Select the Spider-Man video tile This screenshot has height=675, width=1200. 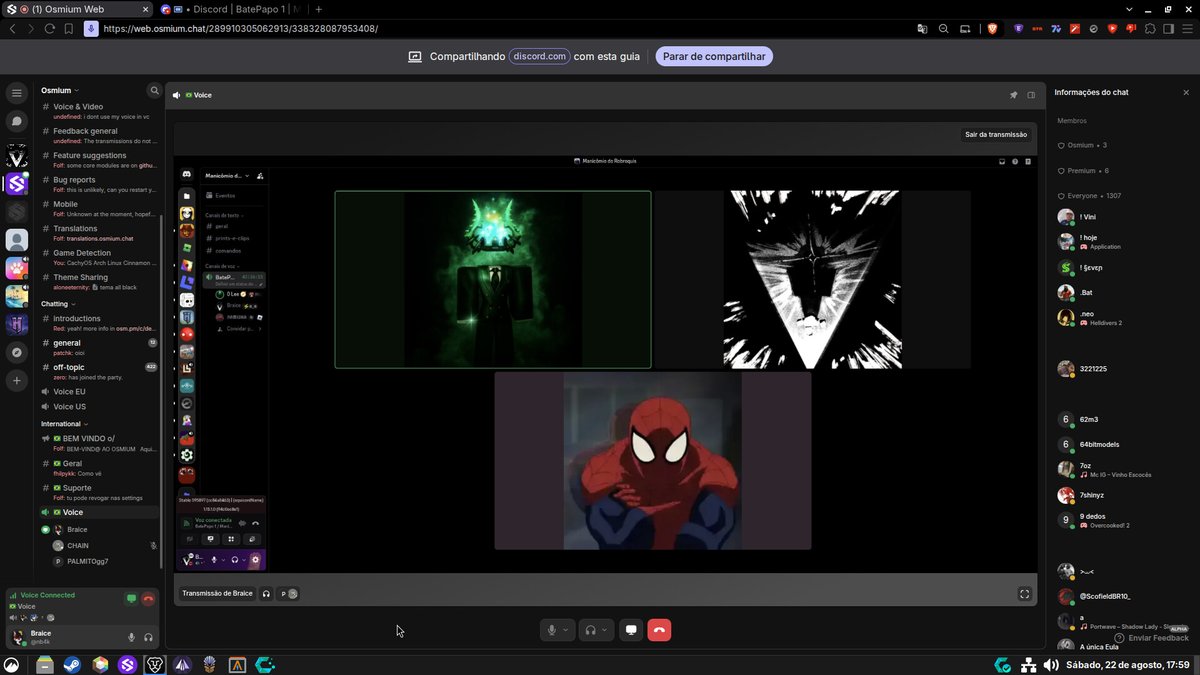653,461
